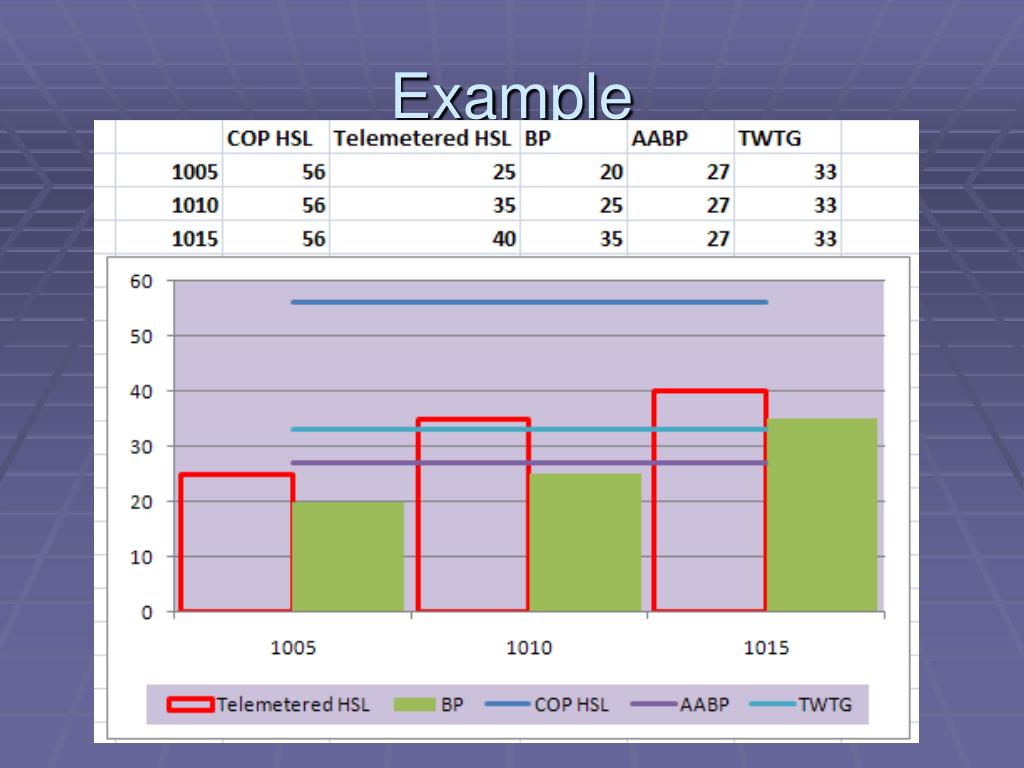This screenshot has width=1024, height=768.
Task: Click the slide title "Example"
Action: (512, 95)
